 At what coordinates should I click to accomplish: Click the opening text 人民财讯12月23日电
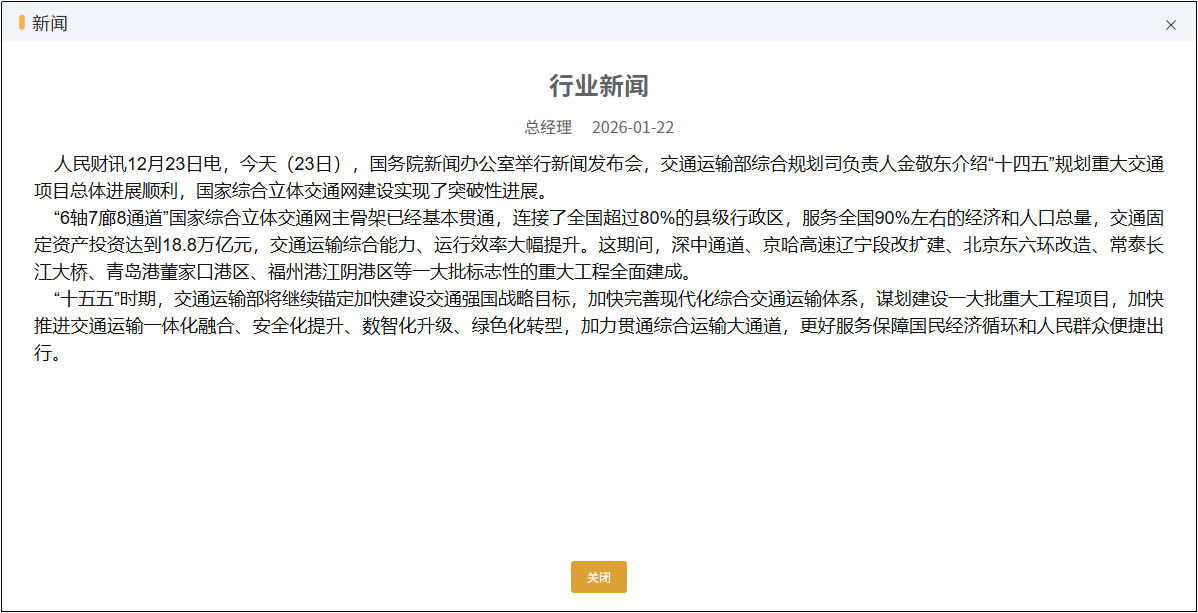139,164
